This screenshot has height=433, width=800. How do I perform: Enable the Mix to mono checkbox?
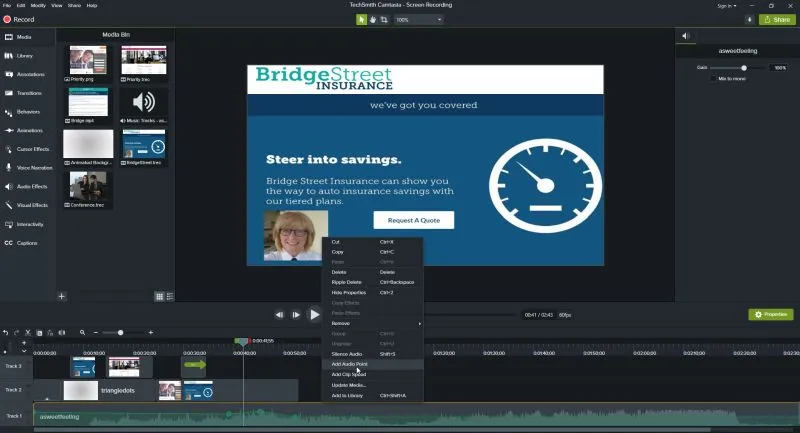point(713,79)
